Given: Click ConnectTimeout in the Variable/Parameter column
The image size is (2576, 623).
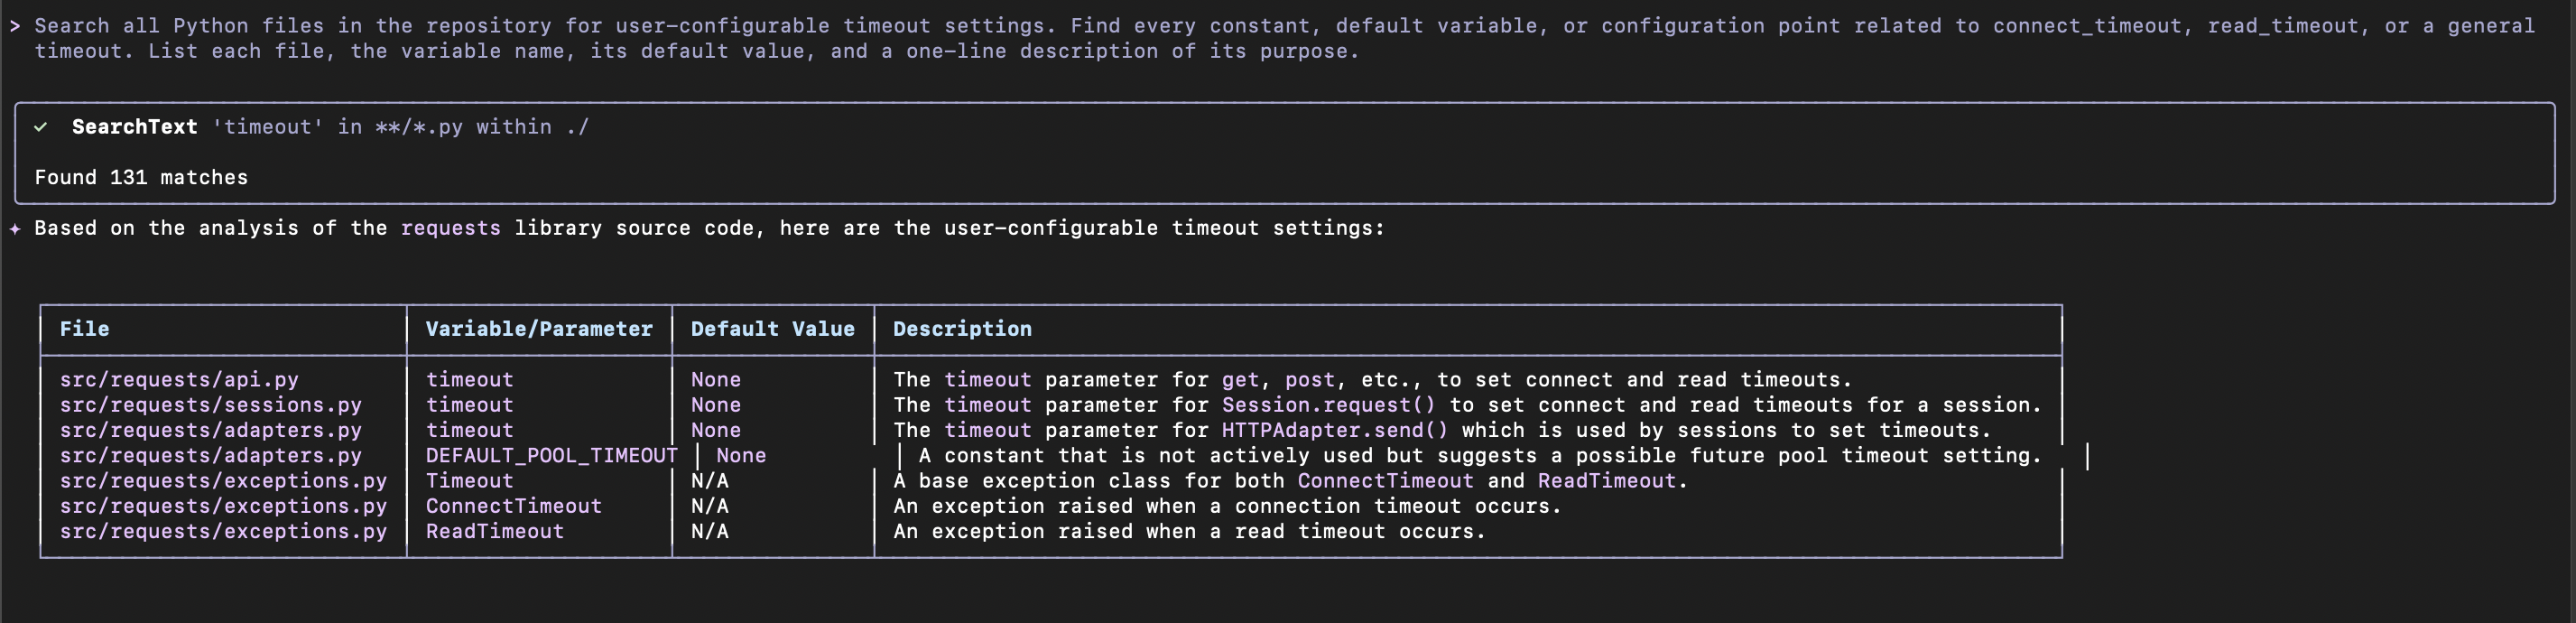Looking at the screenshot, I should point(514,506).
